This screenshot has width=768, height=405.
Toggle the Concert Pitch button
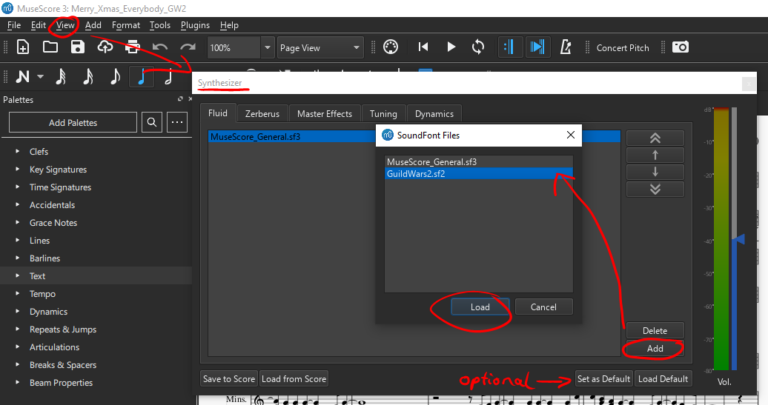(623, 48)
